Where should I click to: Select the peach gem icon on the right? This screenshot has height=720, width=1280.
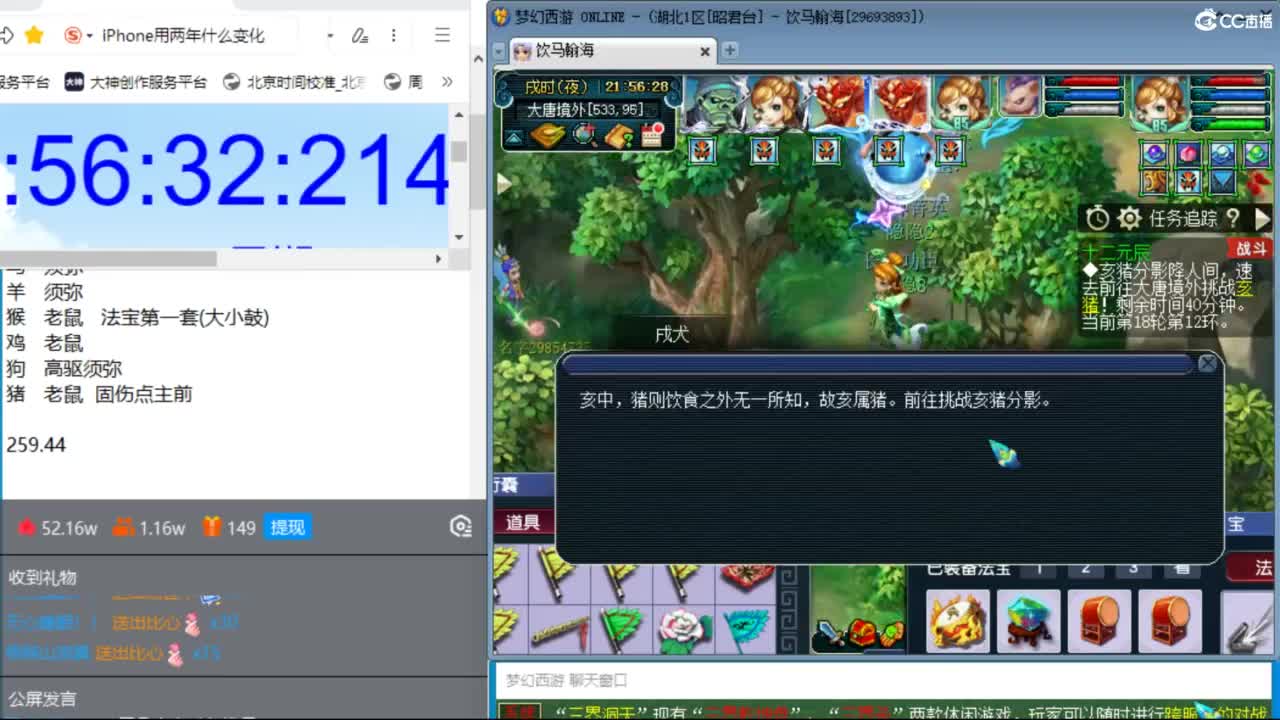click(1188, 153)
